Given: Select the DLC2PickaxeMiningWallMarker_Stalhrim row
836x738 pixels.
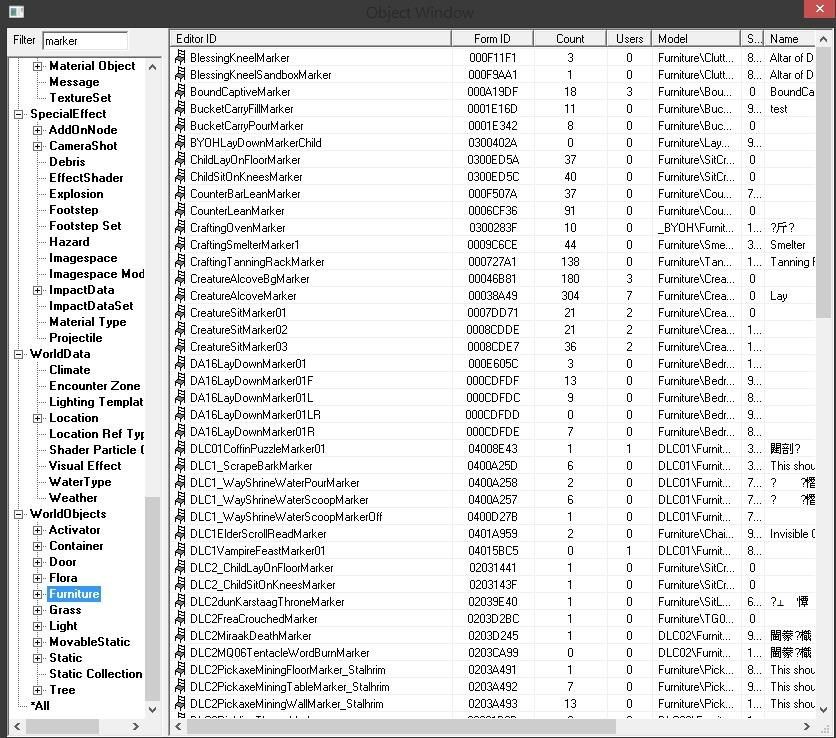Looking at the screenshot, I should point(494,704).
